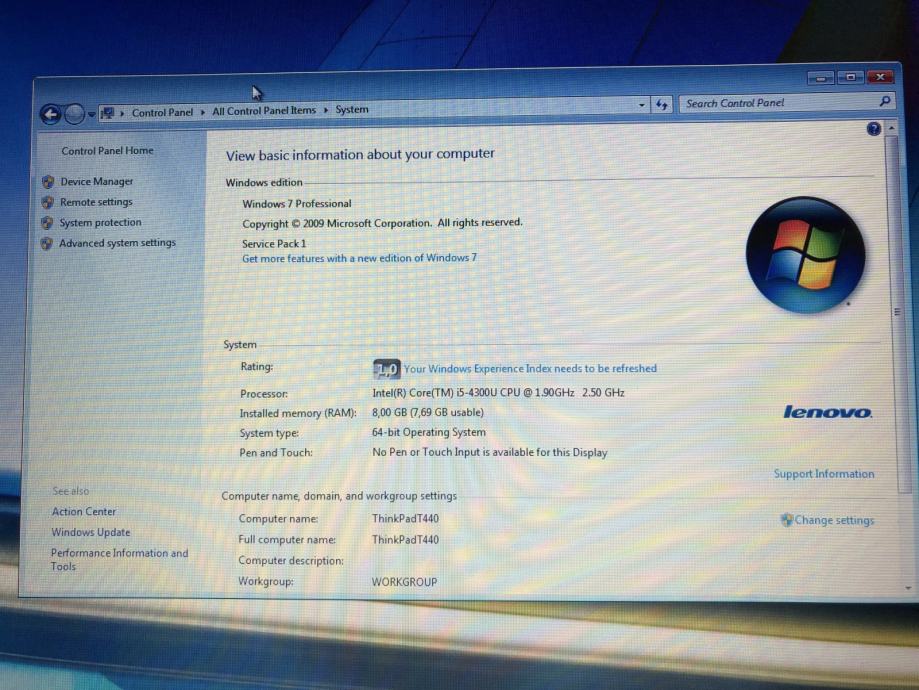
Task: Select the System breadcrumb
Action: [x=352, y=109]
